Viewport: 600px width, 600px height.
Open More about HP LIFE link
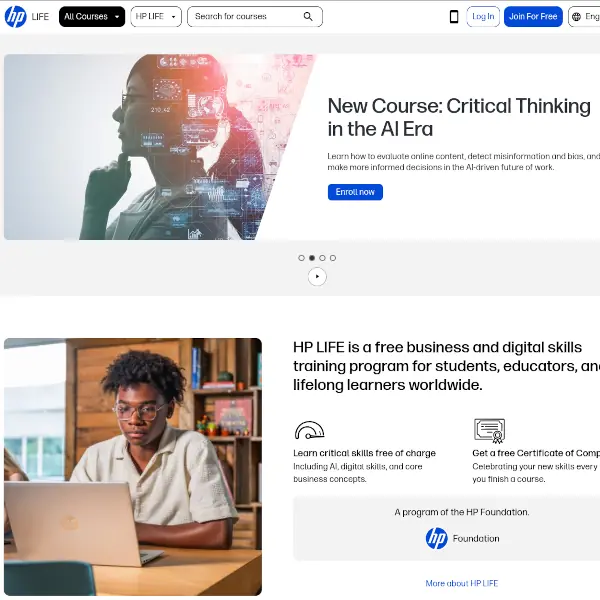click(461, 583)
